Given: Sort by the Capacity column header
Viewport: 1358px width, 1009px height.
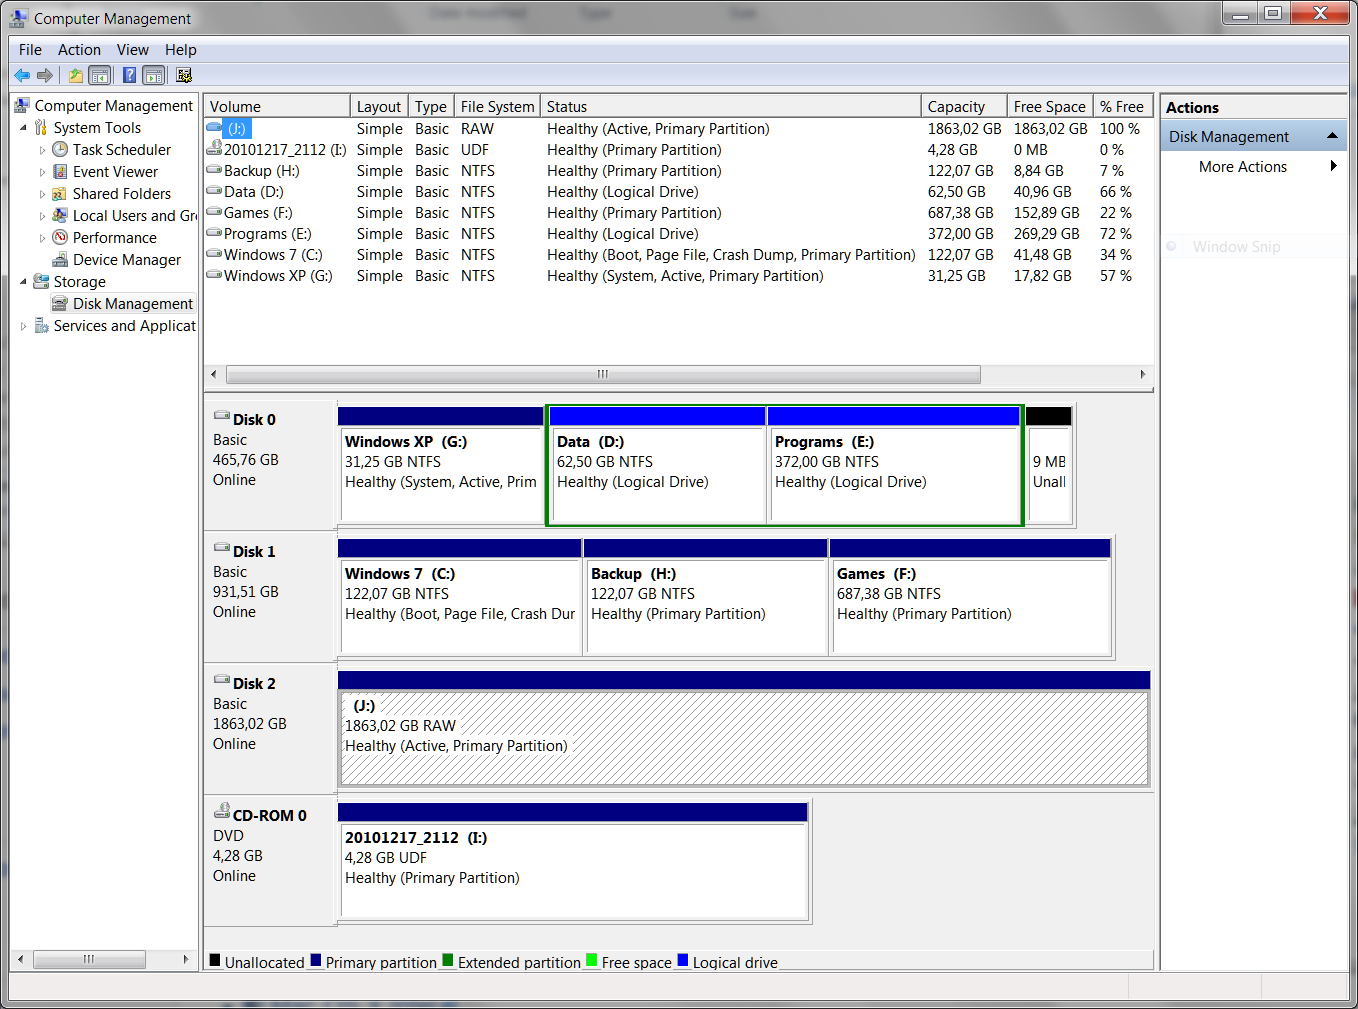Looking at the screenshot, I should pyautogui.click(x=964, y=106).
